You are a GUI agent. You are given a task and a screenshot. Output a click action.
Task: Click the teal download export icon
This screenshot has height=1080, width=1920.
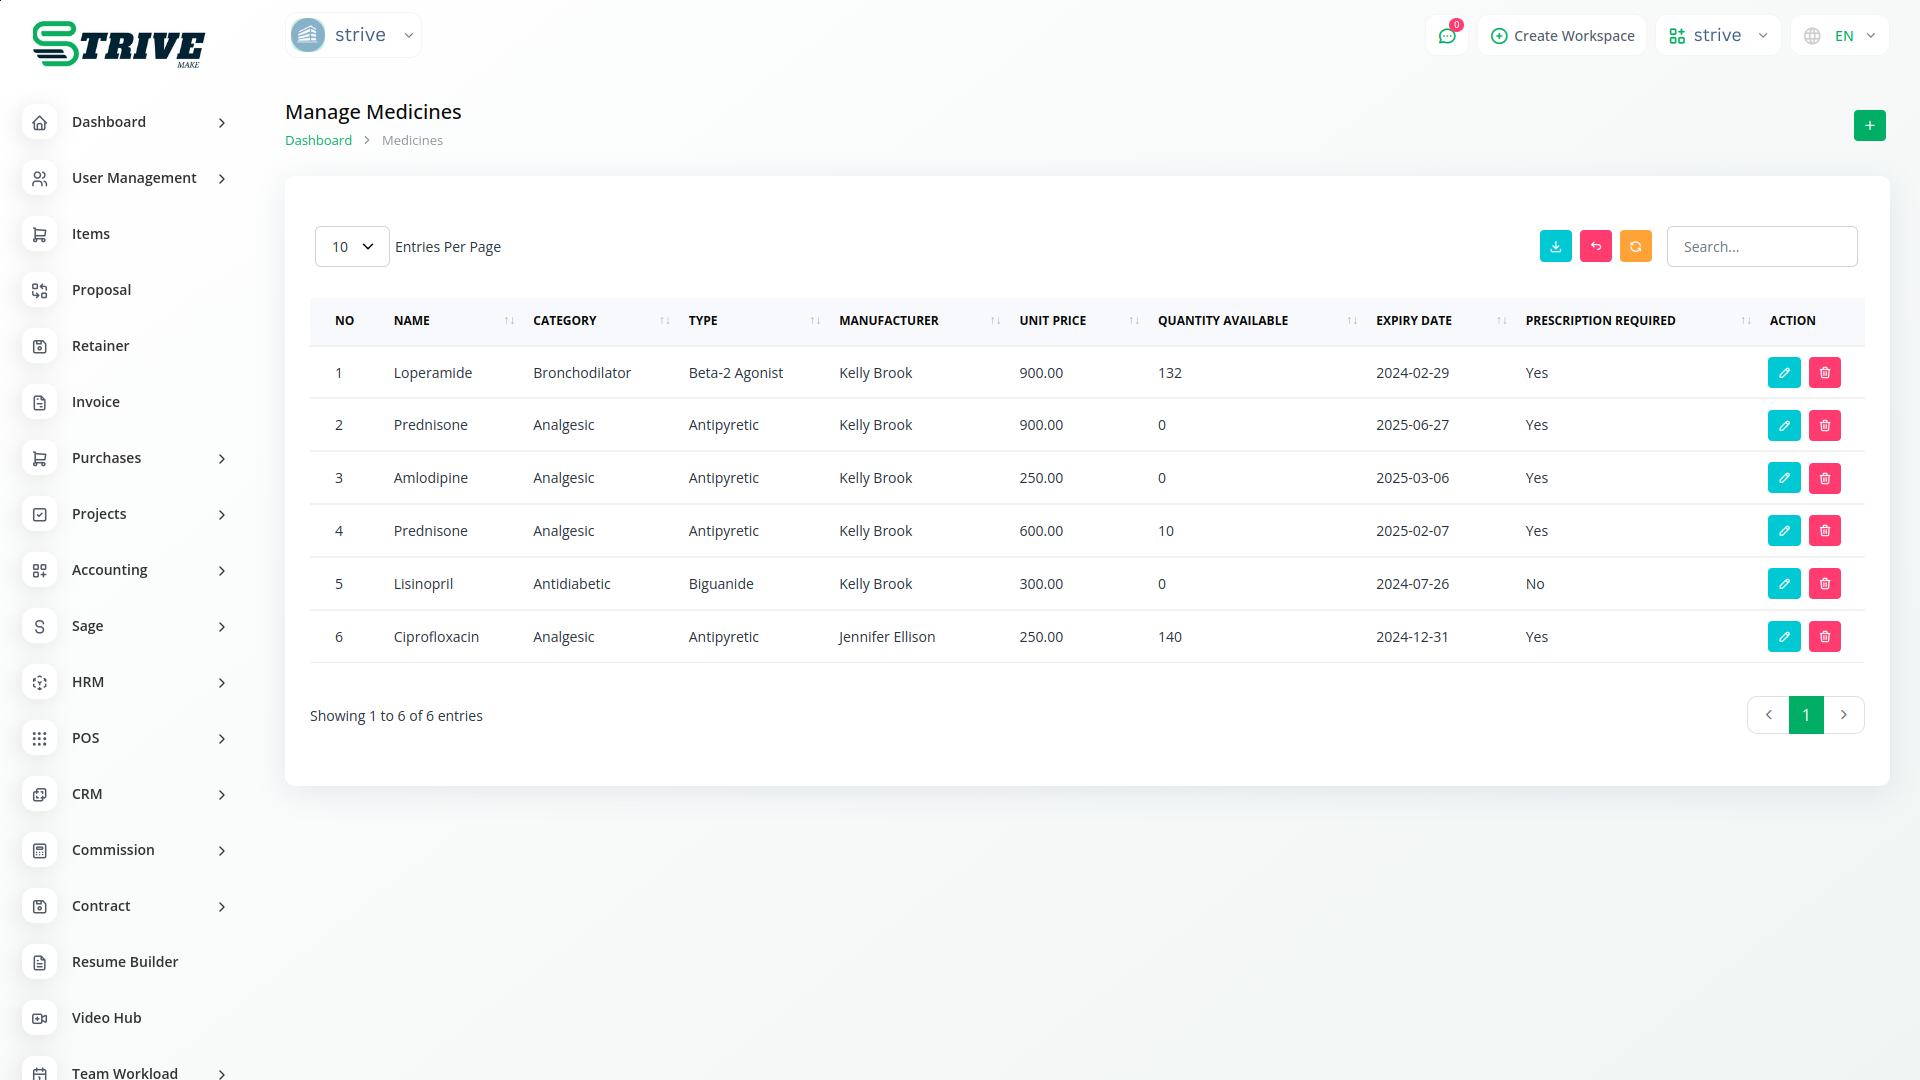click(x=1555, y=246)
